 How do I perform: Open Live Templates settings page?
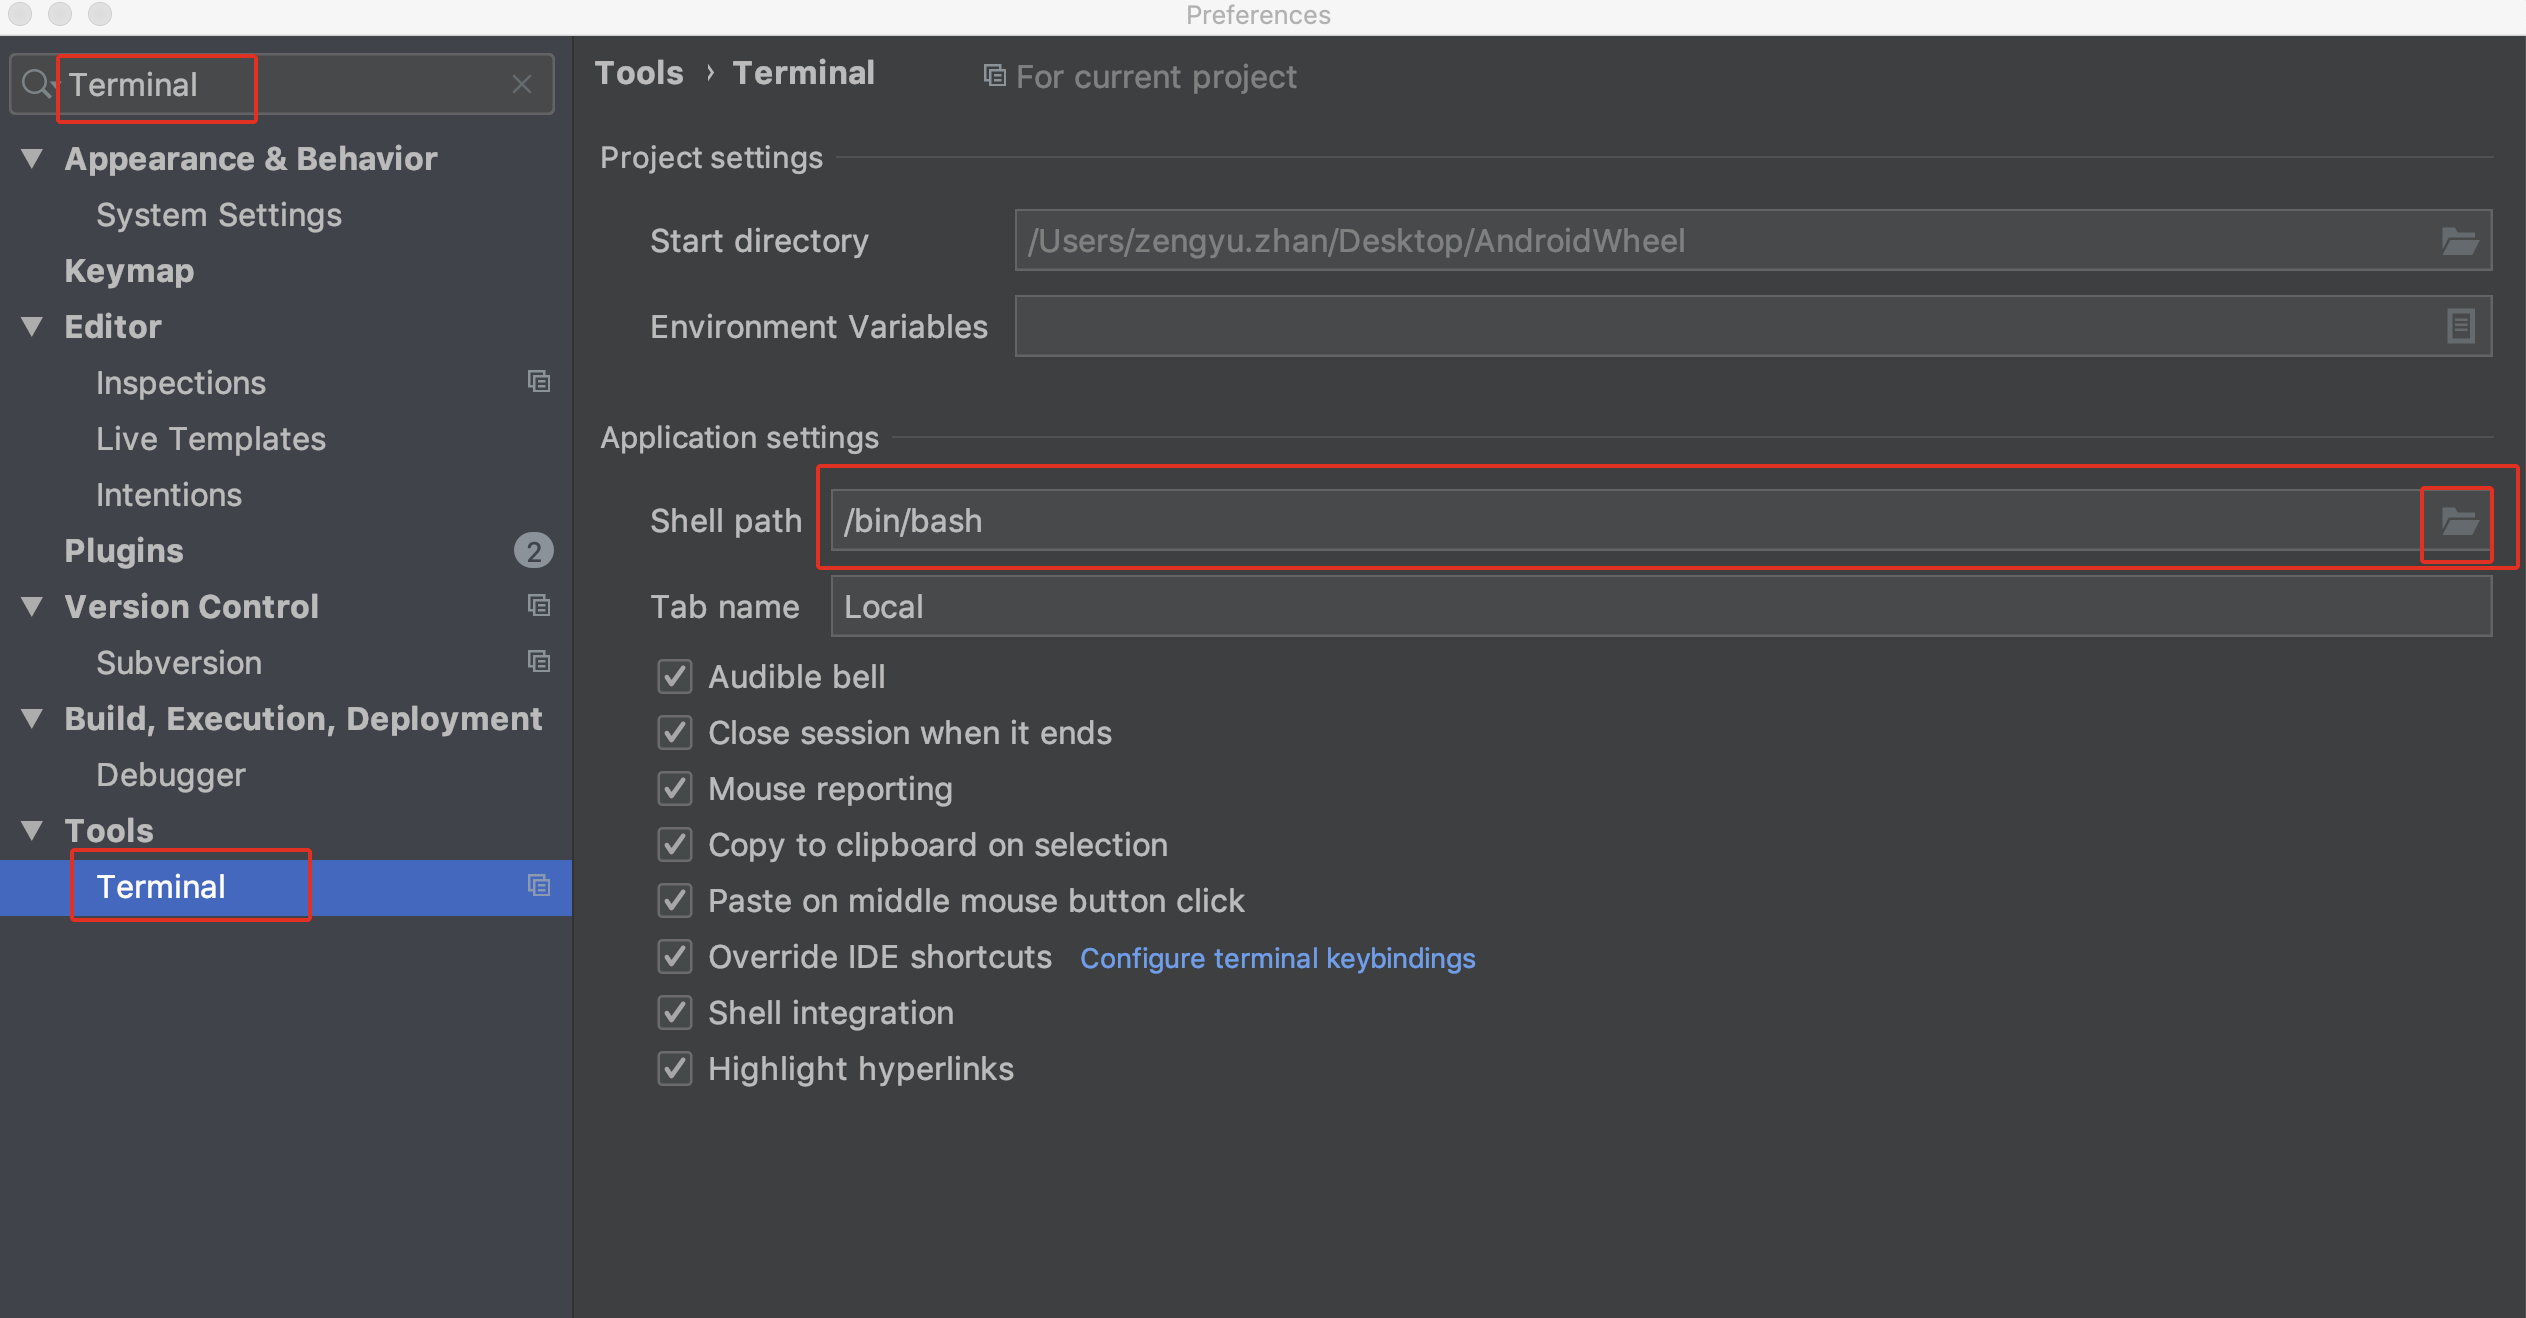tap(210, 439)
